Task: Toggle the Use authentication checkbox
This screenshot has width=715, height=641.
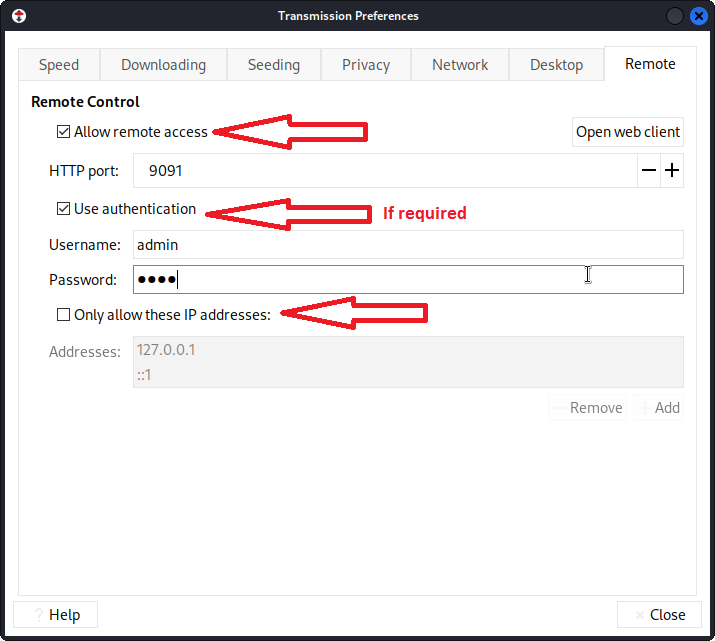Action: click(x=64, y=209)
